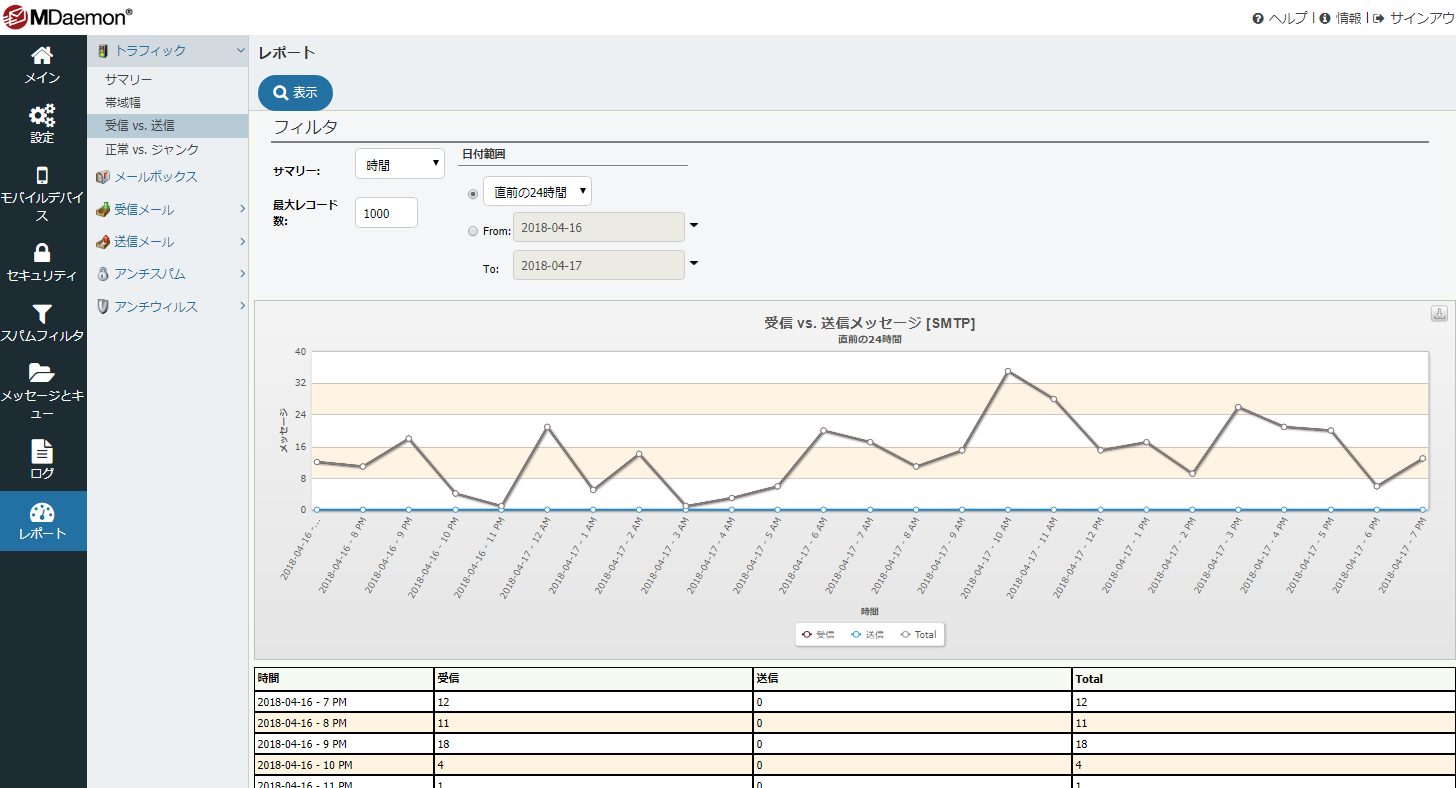Click the 表示 button

point(295,92)
